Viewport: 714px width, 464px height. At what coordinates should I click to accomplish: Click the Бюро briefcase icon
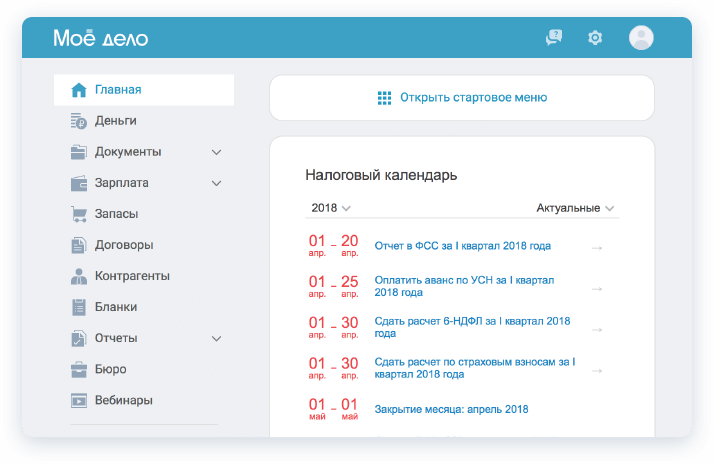79,369
